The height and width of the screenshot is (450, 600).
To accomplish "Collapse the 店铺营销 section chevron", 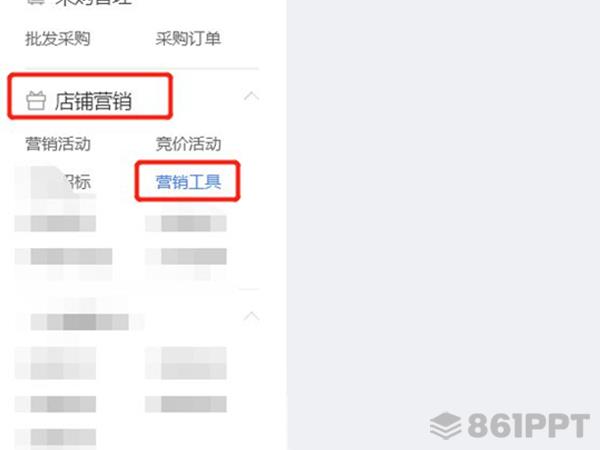I will pos(251,96).
